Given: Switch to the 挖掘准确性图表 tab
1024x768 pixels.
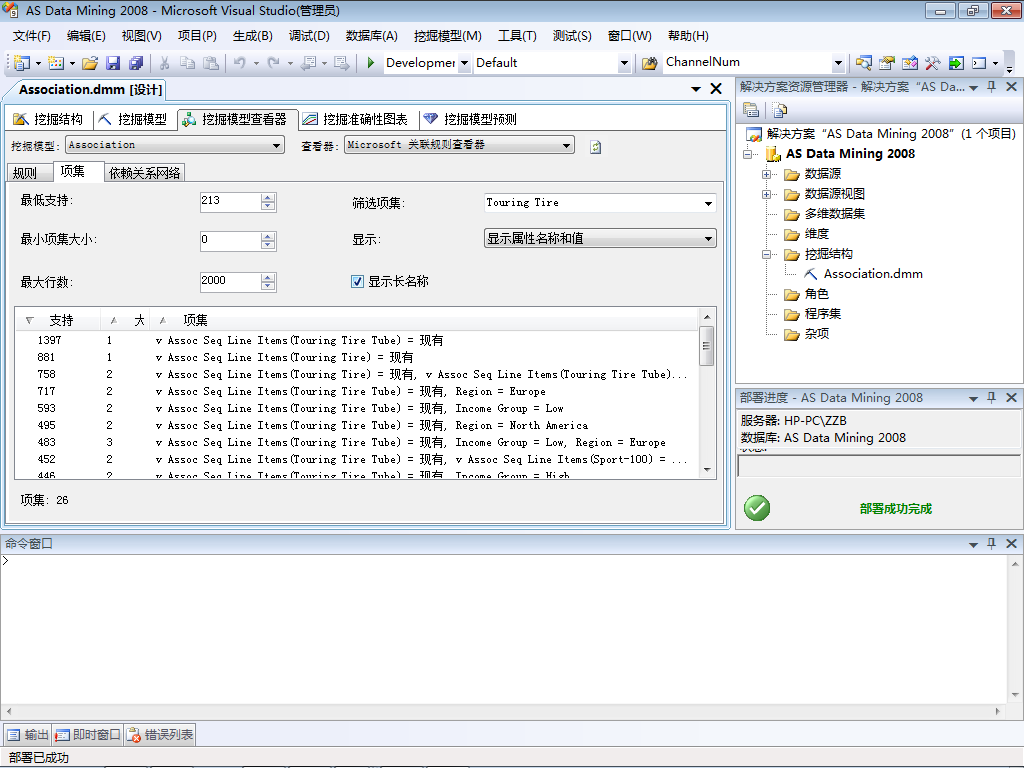Looking at the screenshot, I should click(356, 119).
